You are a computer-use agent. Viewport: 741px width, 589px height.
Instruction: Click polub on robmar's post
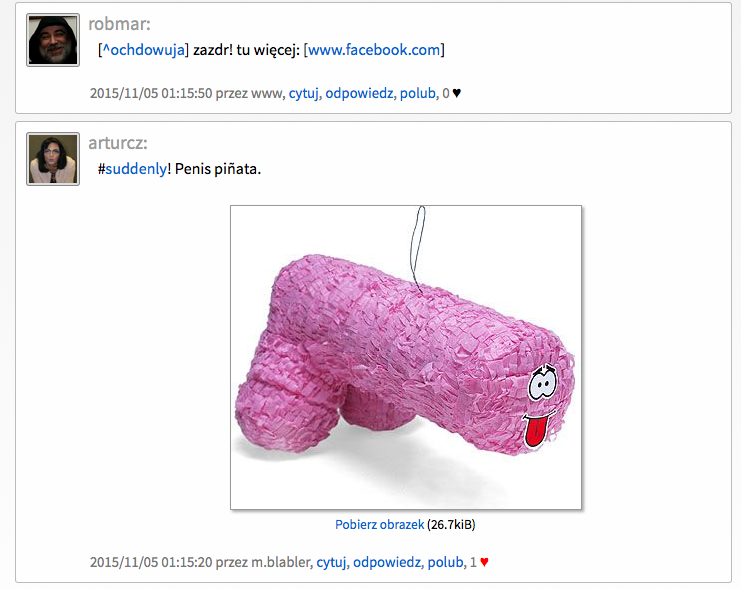tap(418, 93)
